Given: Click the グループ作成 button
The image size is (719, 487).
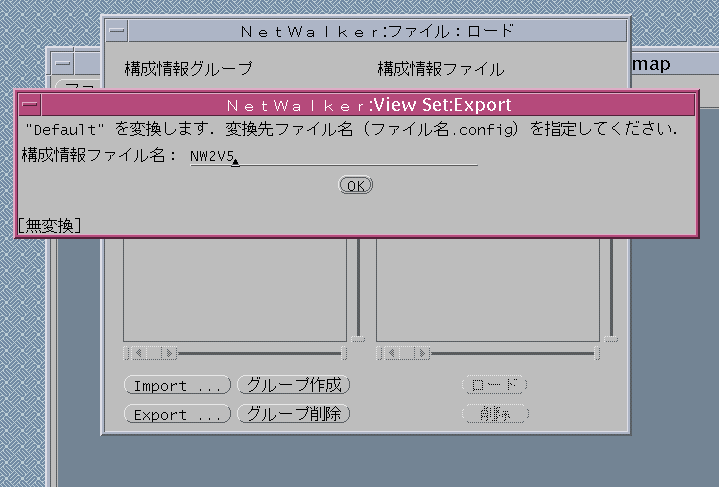Looking at the screenshot, I should point(294,385).
